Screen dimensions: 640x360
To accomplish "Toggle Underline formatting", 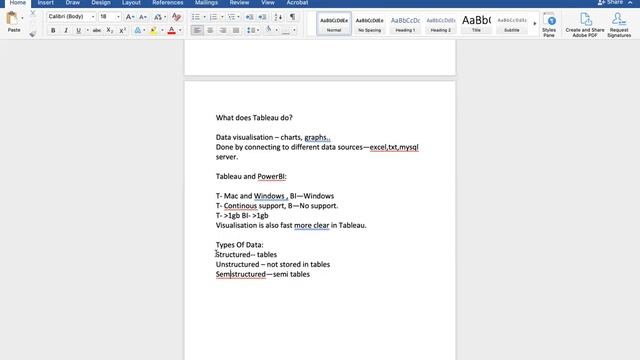I will coord(78,30).
